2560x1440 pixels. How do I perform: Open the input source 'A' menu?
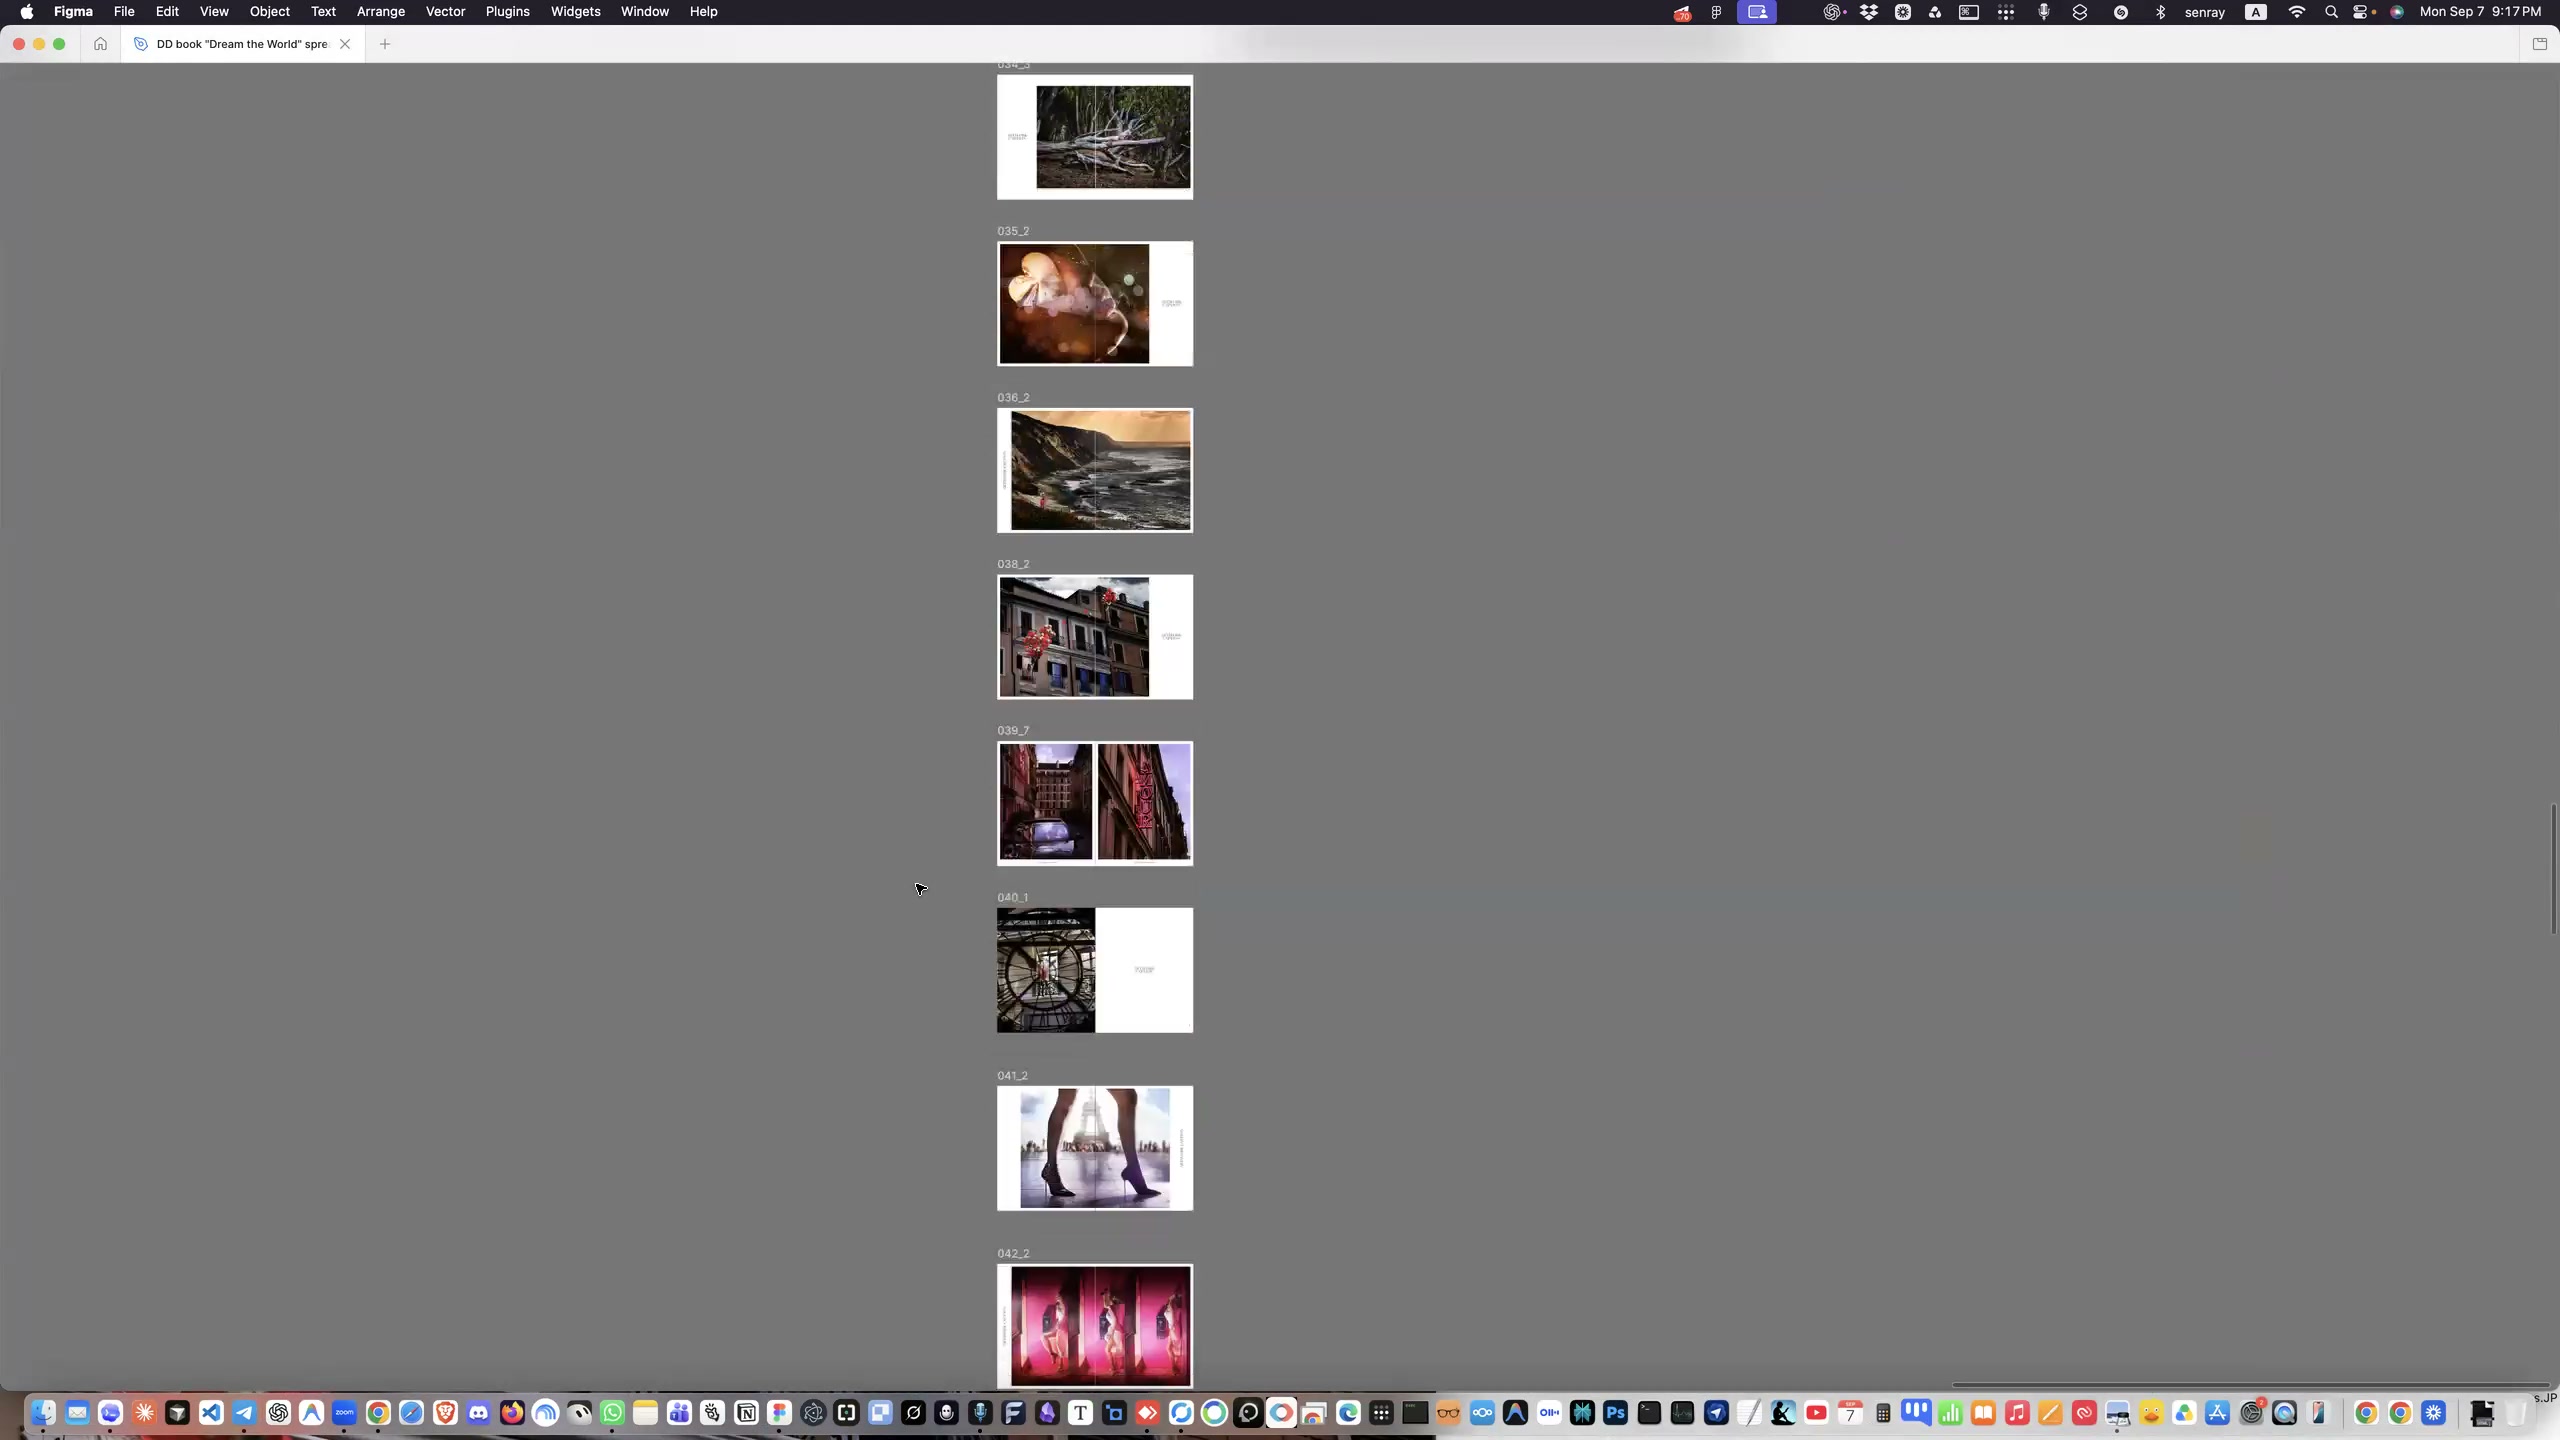[2256, 12]
